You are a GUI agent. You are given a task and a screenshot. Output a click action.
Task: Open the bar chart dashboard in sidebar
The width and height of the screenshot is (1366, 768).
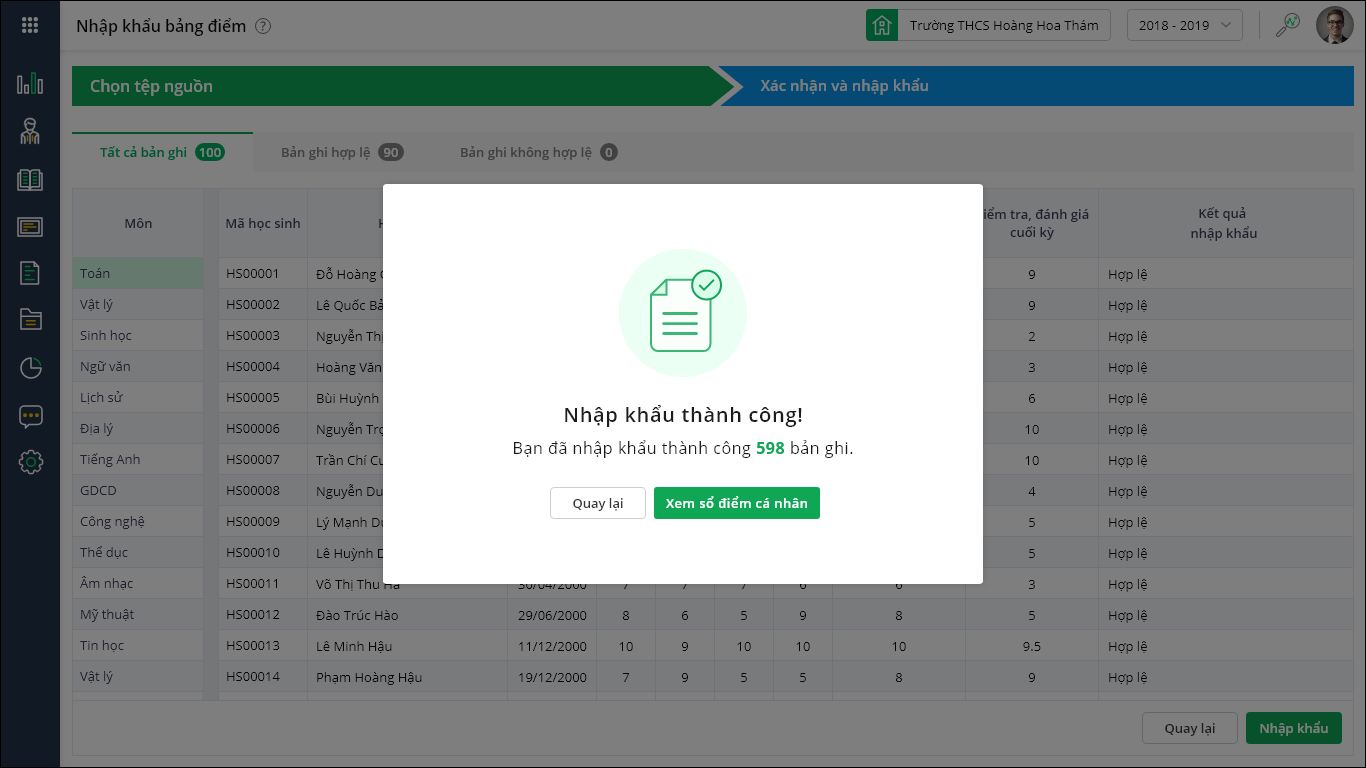[x=30, y=83]
